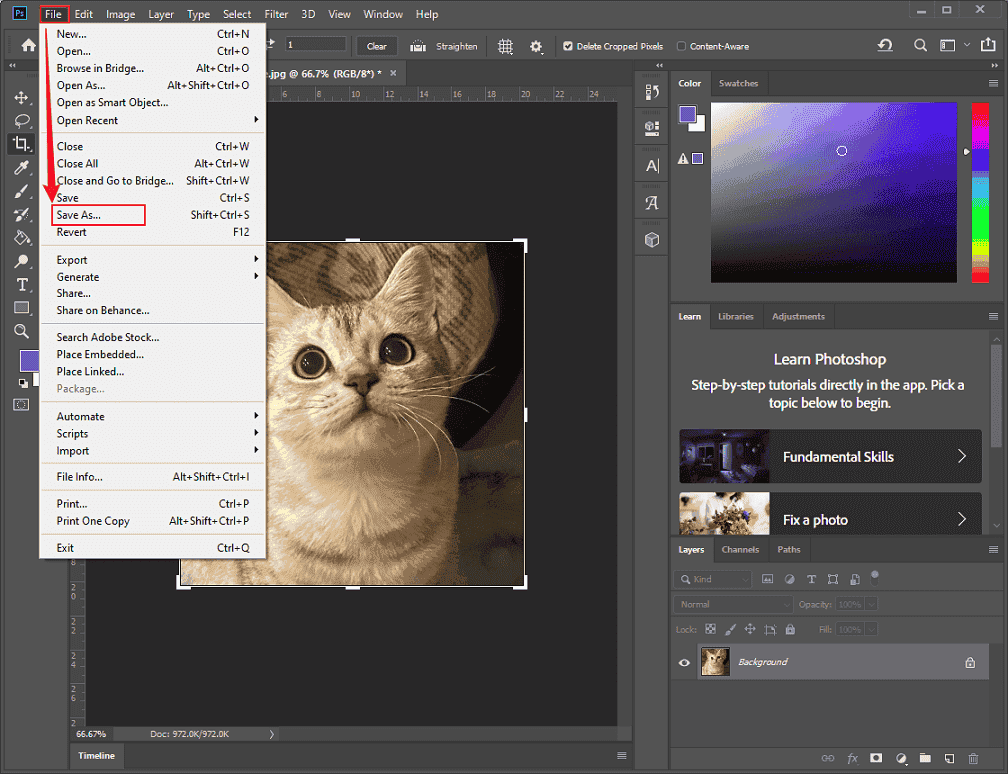This screenshot has width=1008, height=774.
Task: Select the Horizontal Type tool
Action: (x=22, y=285)
